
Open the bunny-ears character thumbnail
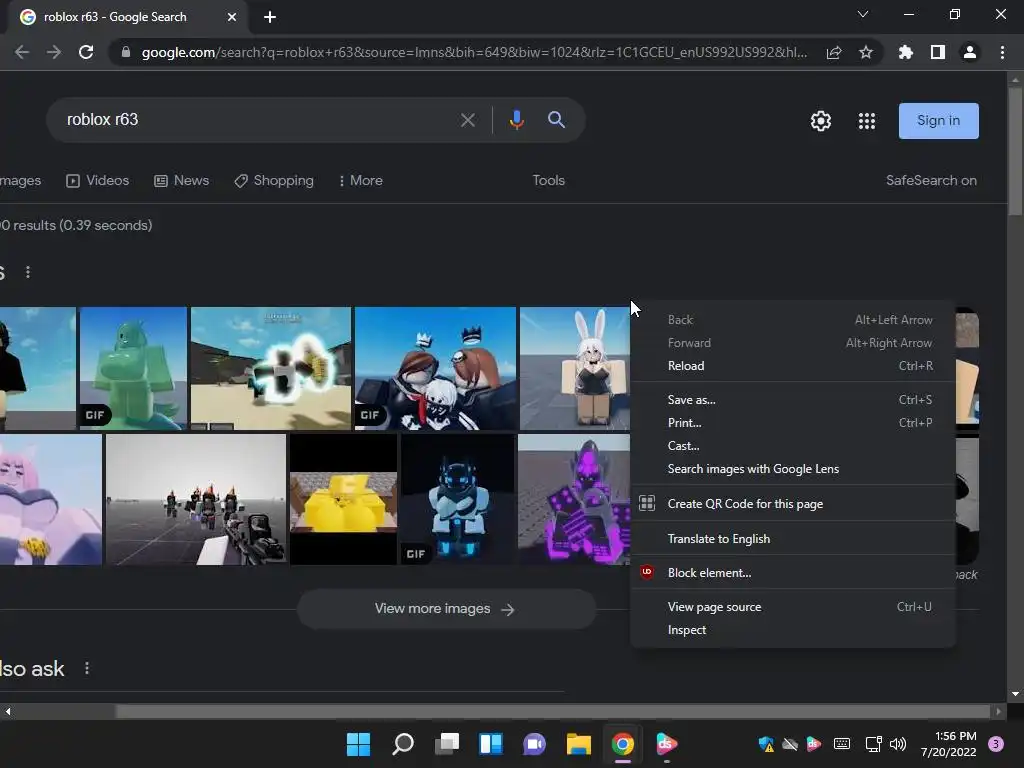click(x=575, y=368)
